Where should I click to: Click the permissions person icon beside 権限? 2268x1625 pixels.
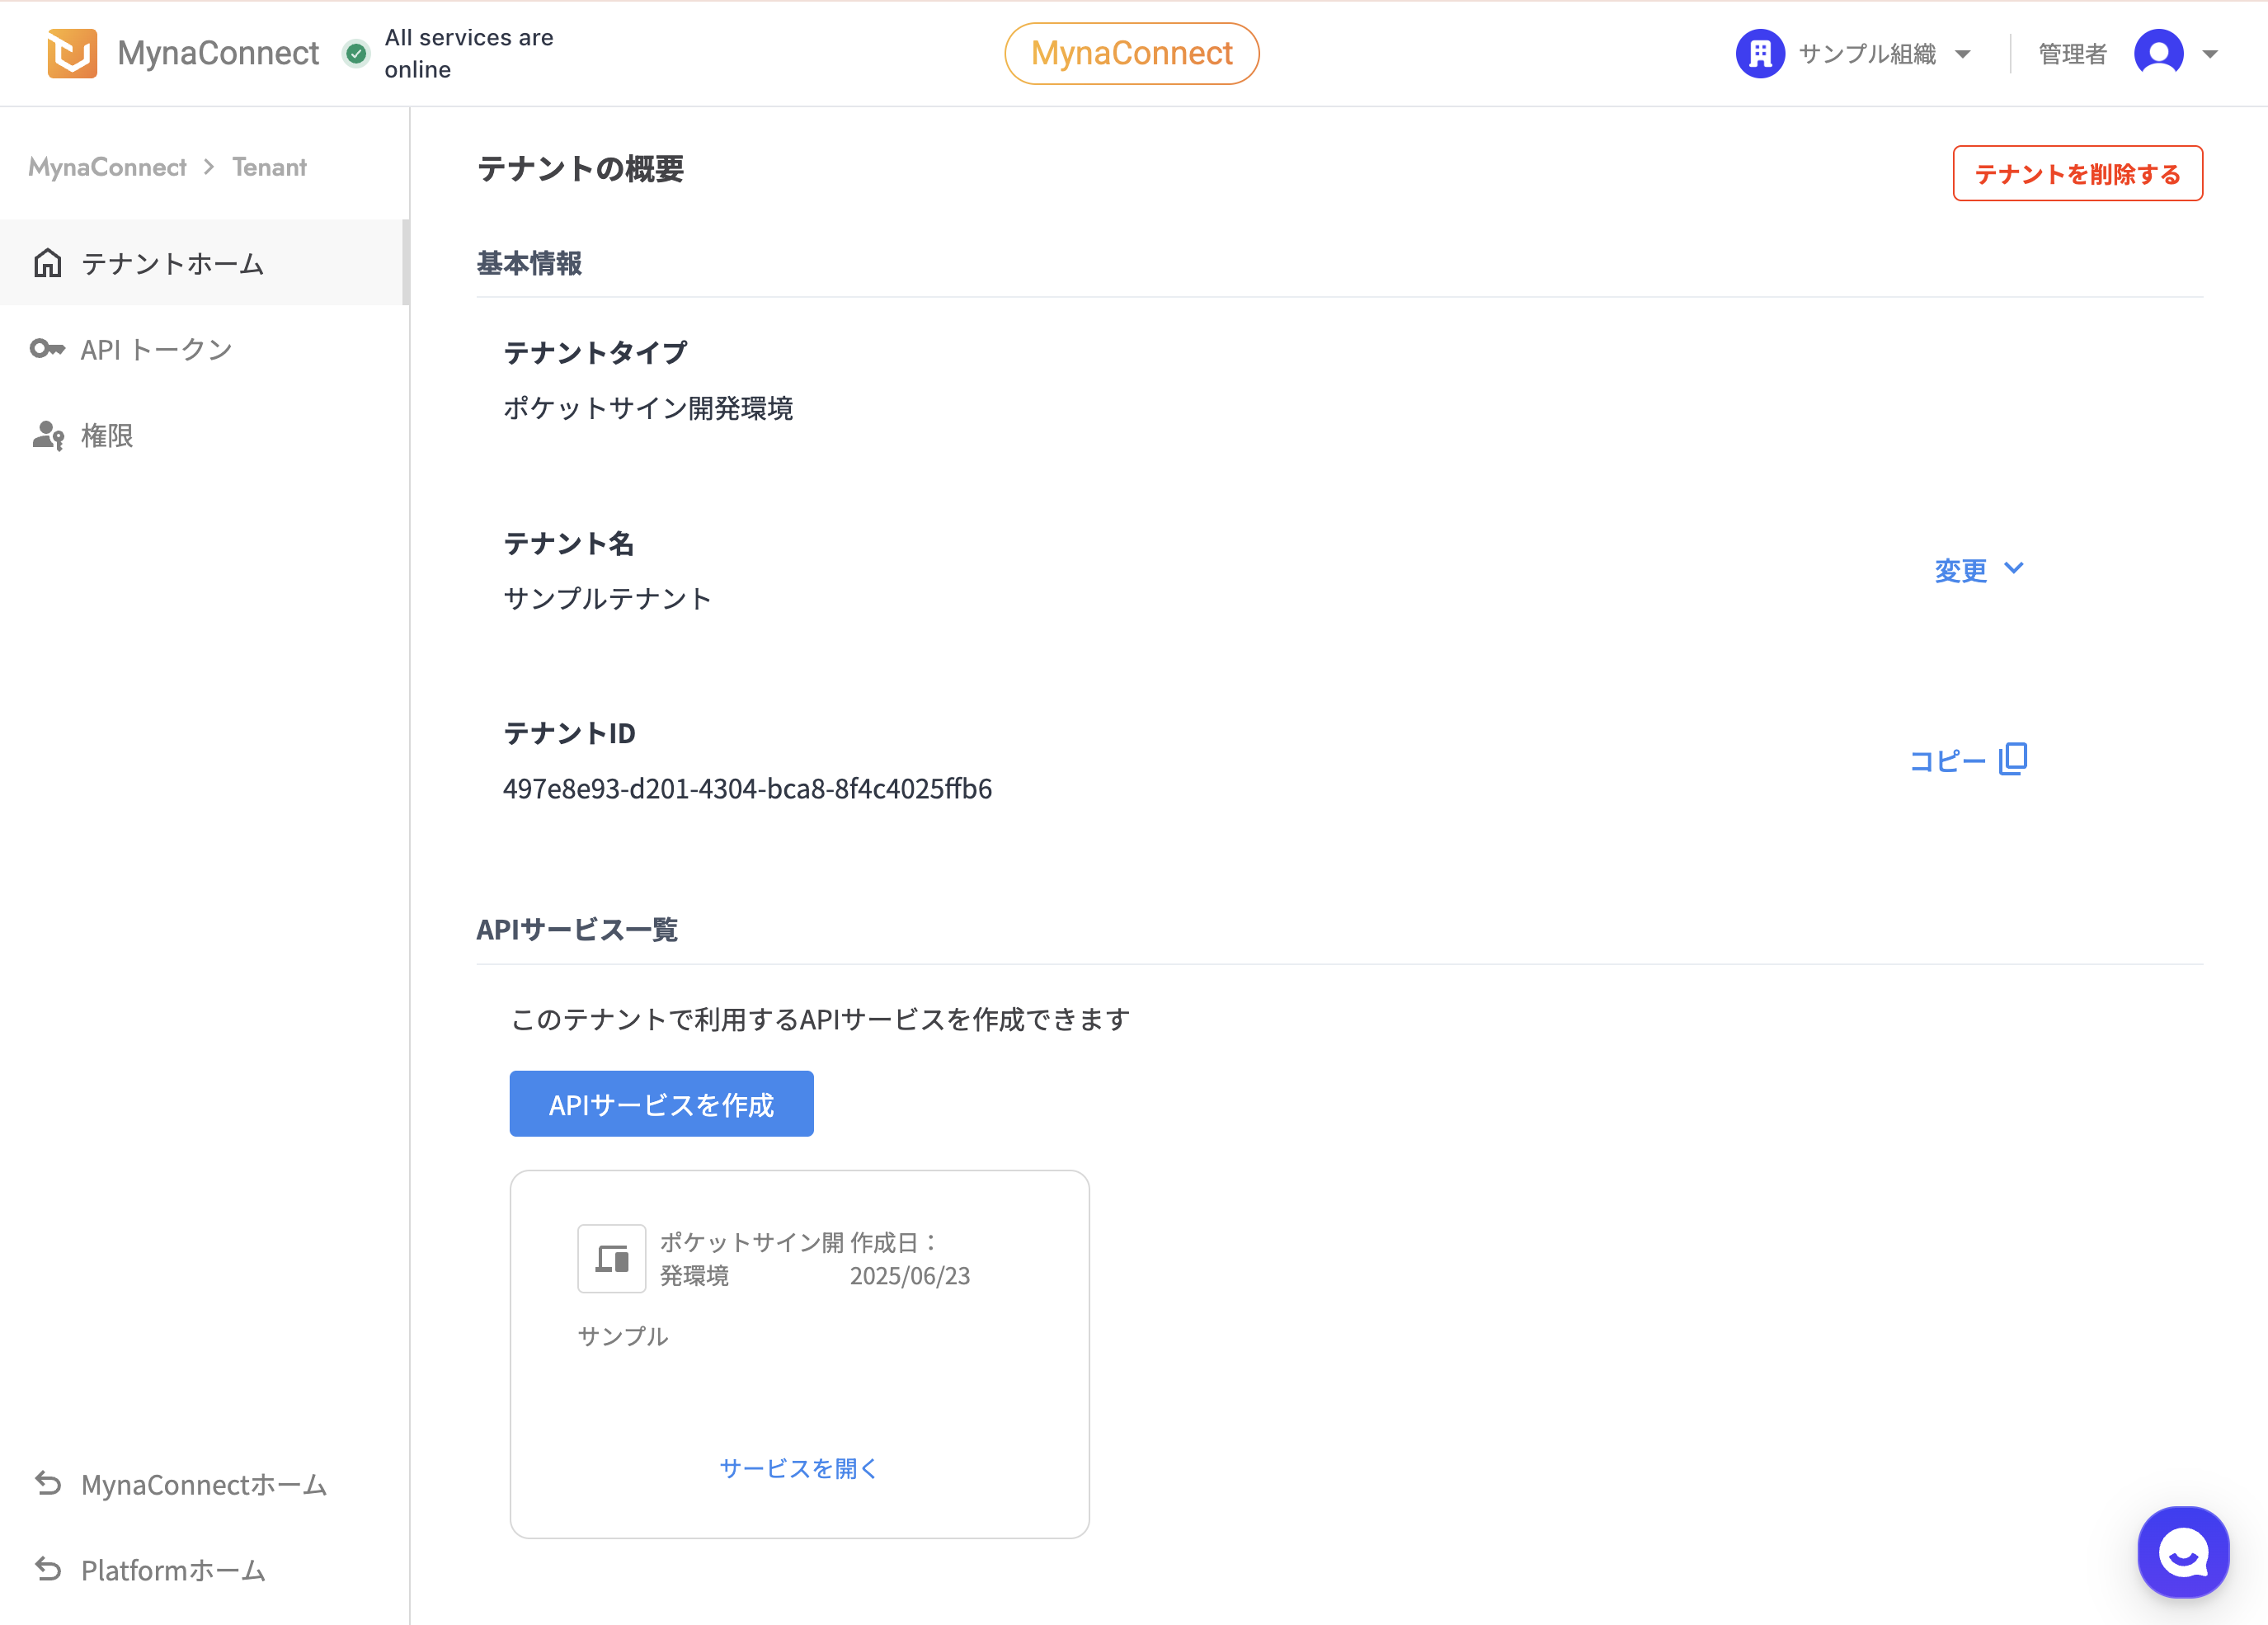[x=48, y=435]
